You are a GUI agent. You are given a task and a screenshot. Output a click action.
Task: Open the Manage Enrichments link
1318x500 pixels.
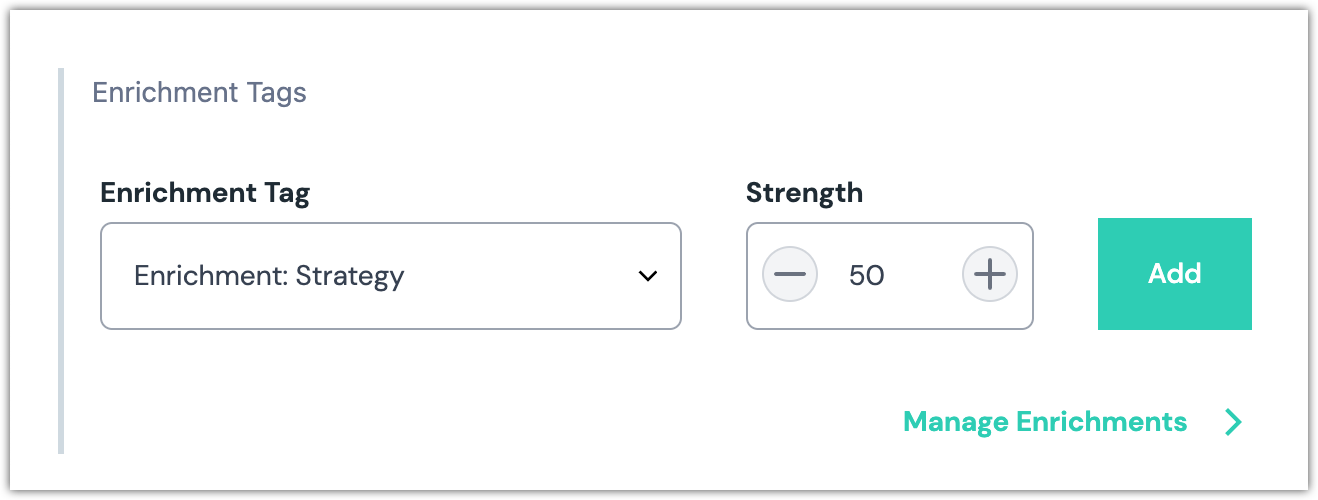(x=1045, y=422)
